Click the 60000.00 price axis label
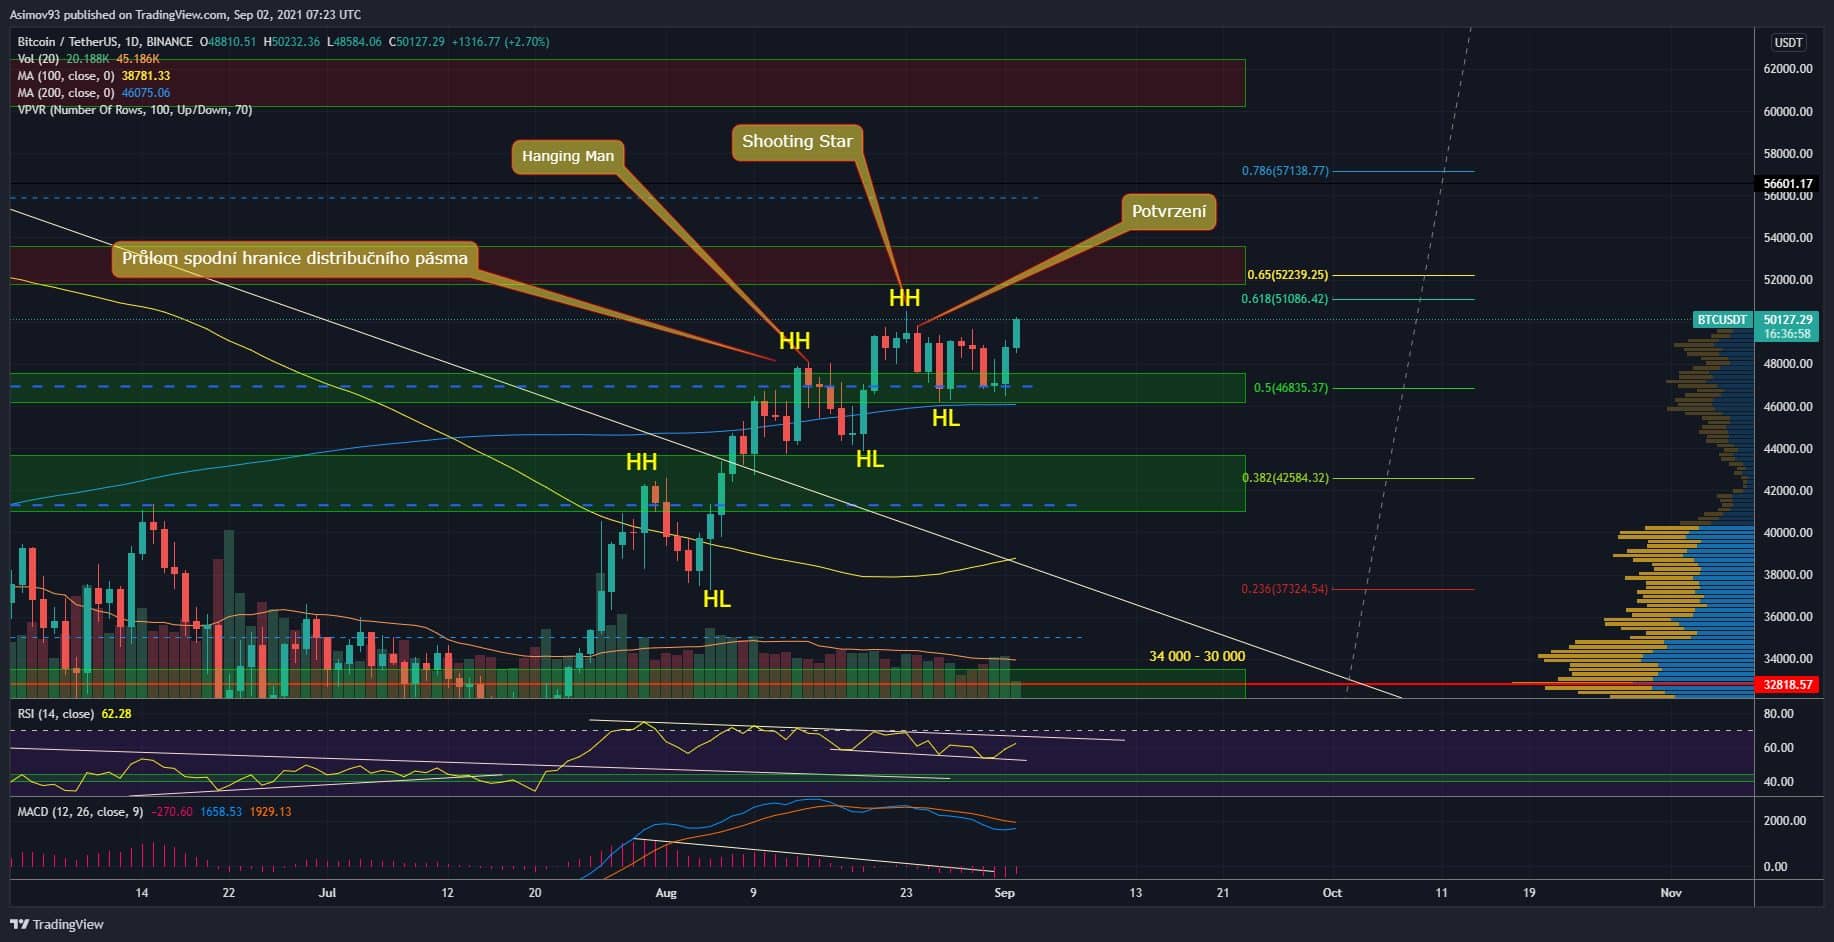Image resolution: width=1834 pixels, height=942 pixels. (1788, 112)
